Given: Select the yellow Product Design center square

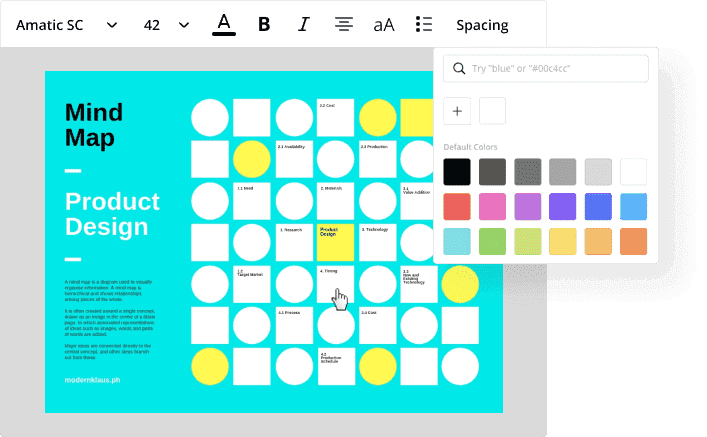Looking at the screenshot, I should [335, 242].
